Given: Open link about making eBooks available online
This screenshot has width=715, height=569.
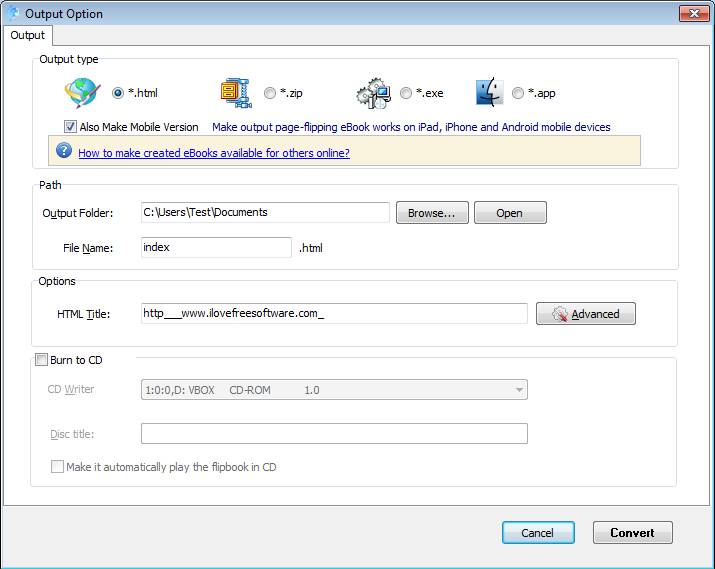Looking at the screenshot, I should pyautogui.click(x=213, y=153).
